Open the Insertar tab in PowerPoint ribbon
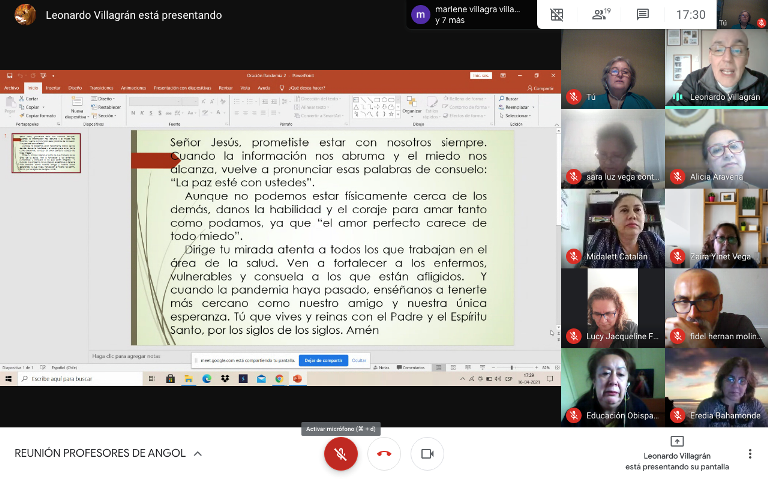The width and height of the screenshot is (768, 480). pos(52,88)
